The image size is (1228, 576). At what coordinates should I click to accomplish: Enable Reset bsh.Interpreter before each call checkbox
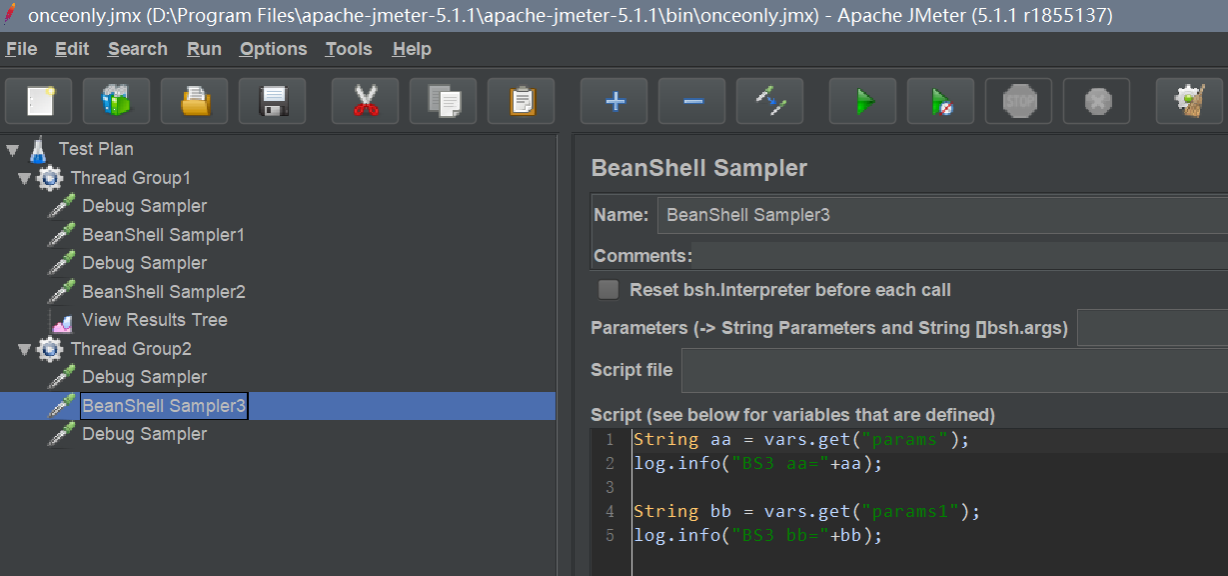click(608, 290)
